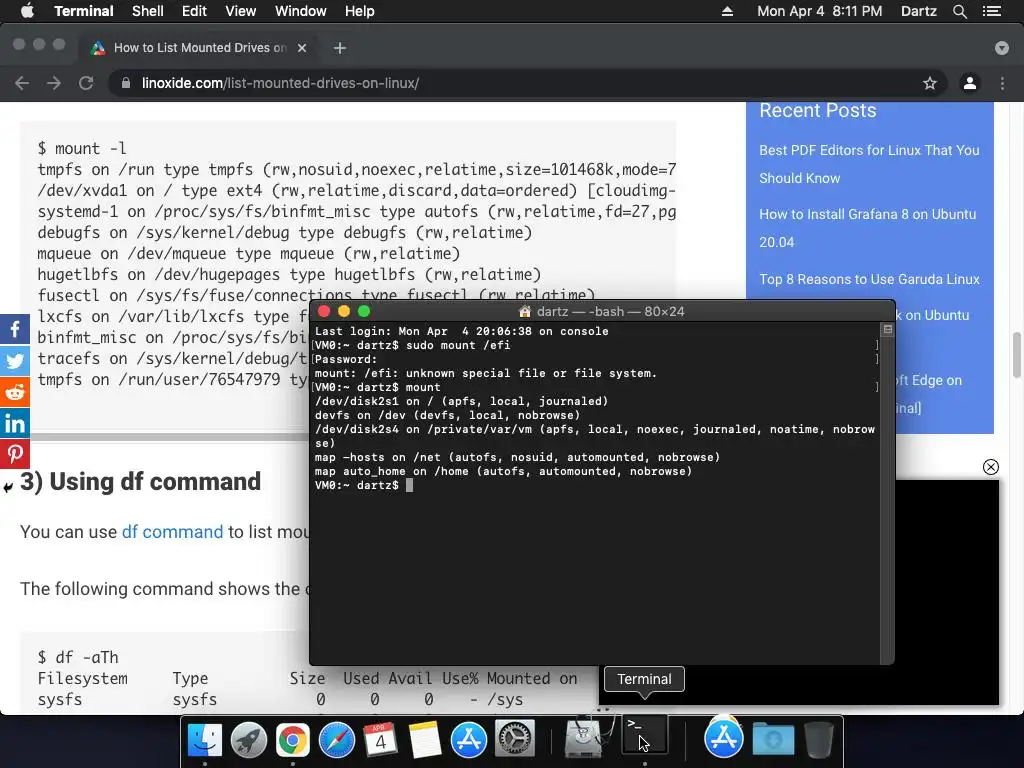Bookmark this page with the star

(x=930, y=83)
